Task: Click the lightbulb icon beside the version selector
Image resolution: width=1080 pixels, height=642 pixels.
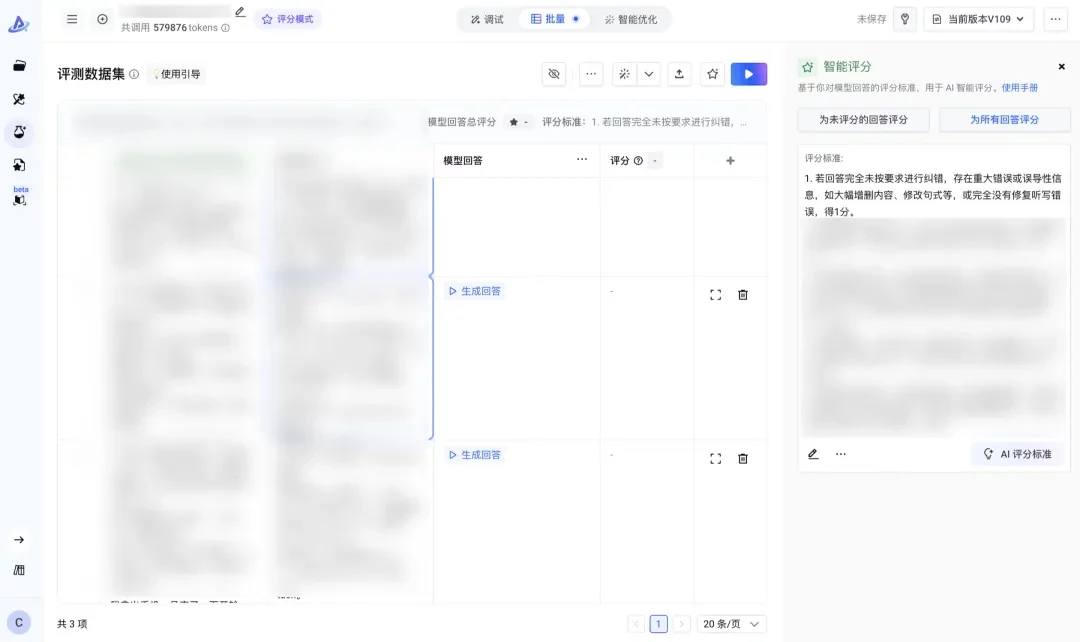Action: [x=904, y=18]
